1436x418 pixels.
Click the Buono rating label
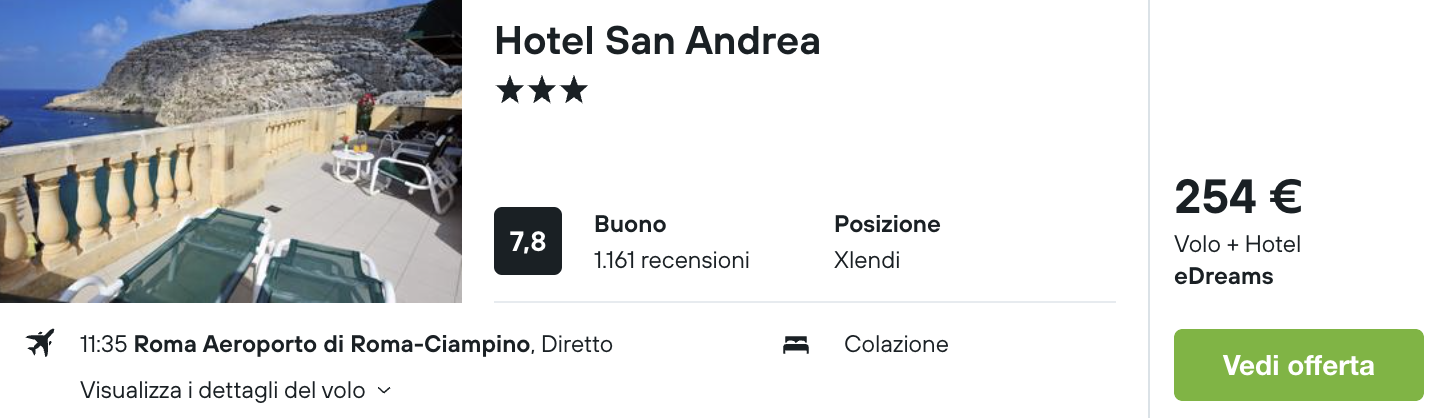click(630, 224)
